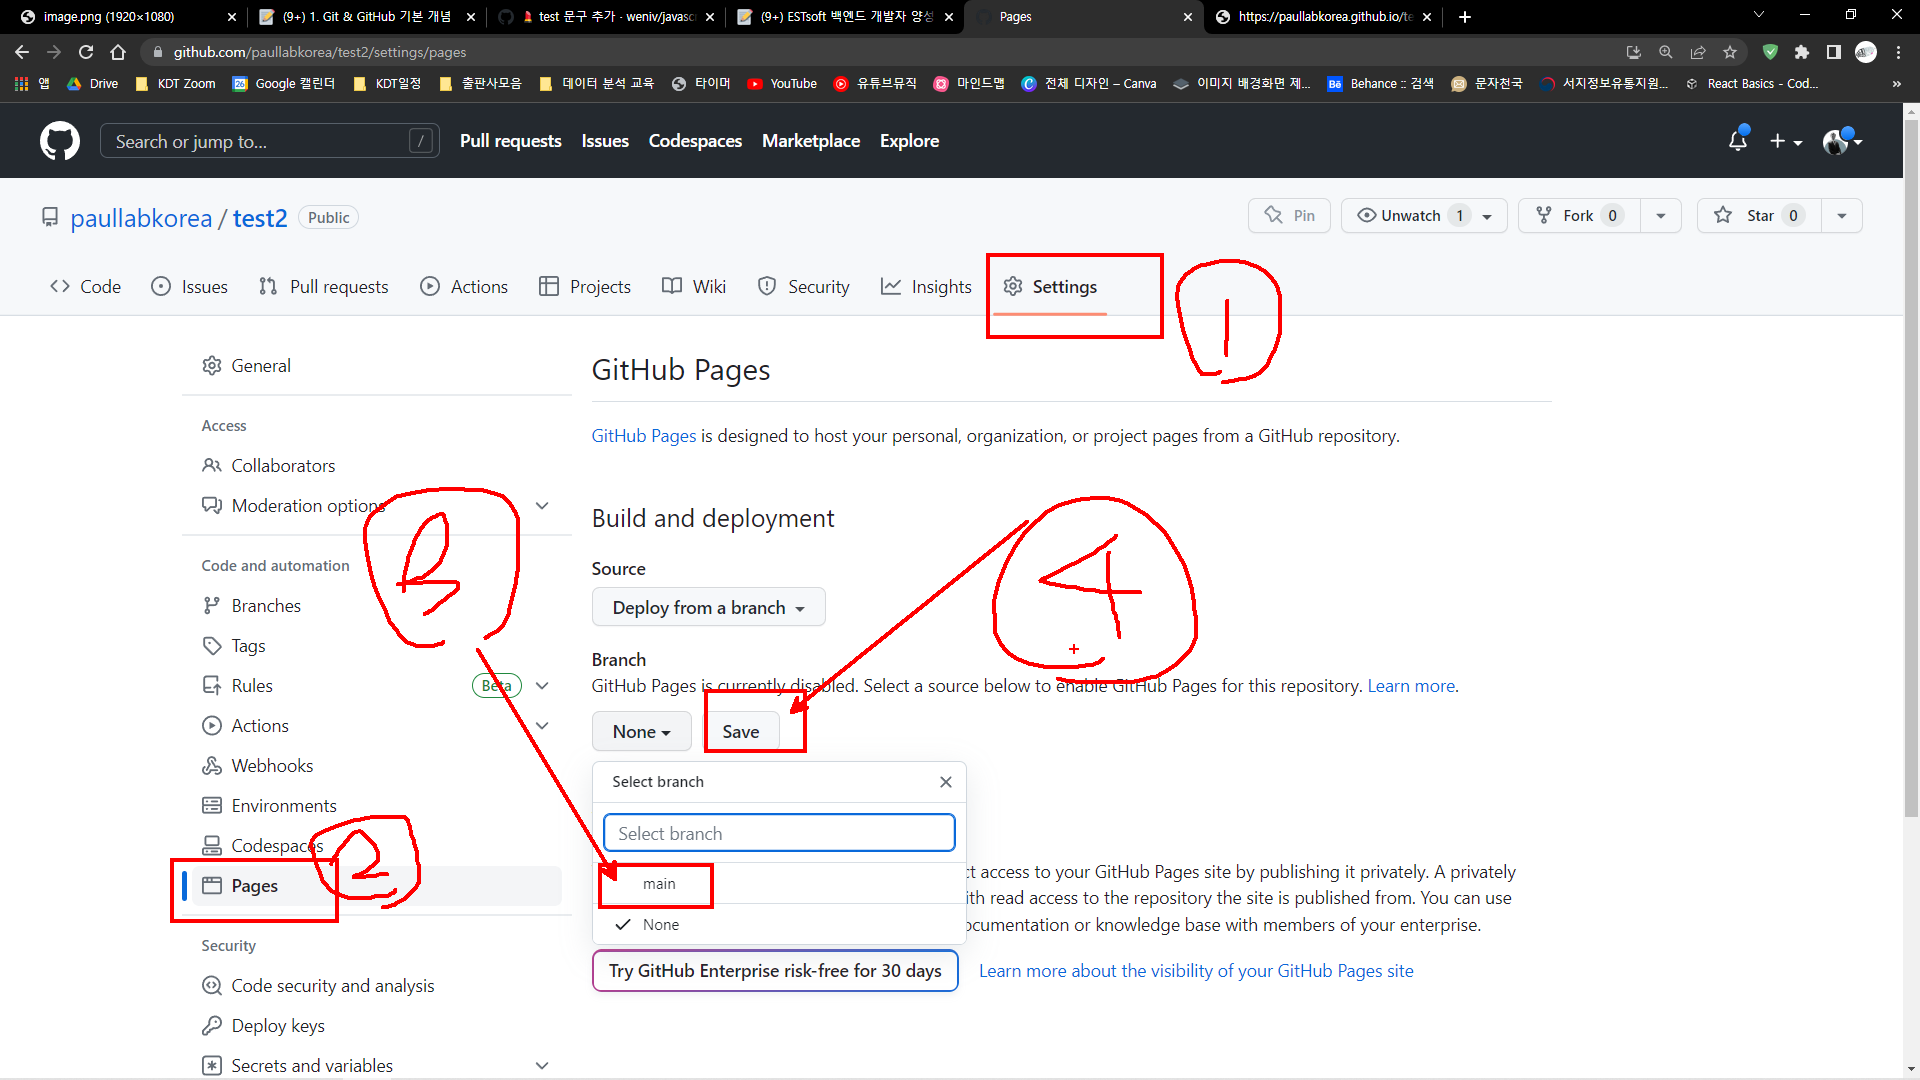Open the Deploy from a branch dropdown
Screen dimensions: 1920x1080
[708, 608]
